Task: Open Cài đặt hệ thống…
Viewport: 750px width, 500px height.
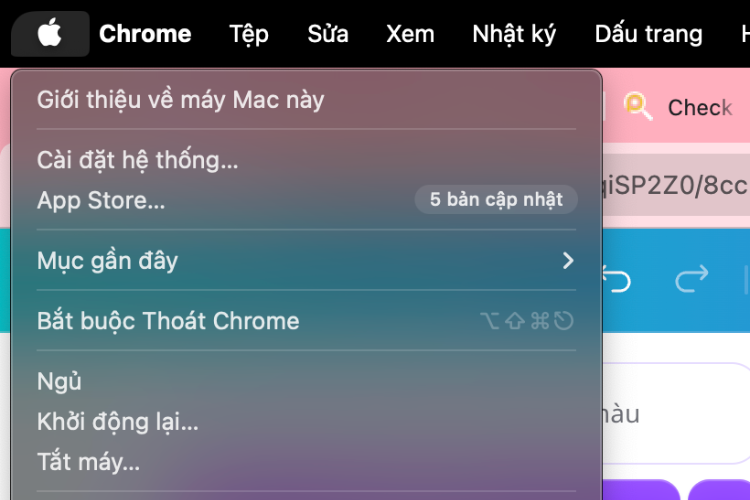Action: [306, 160]
